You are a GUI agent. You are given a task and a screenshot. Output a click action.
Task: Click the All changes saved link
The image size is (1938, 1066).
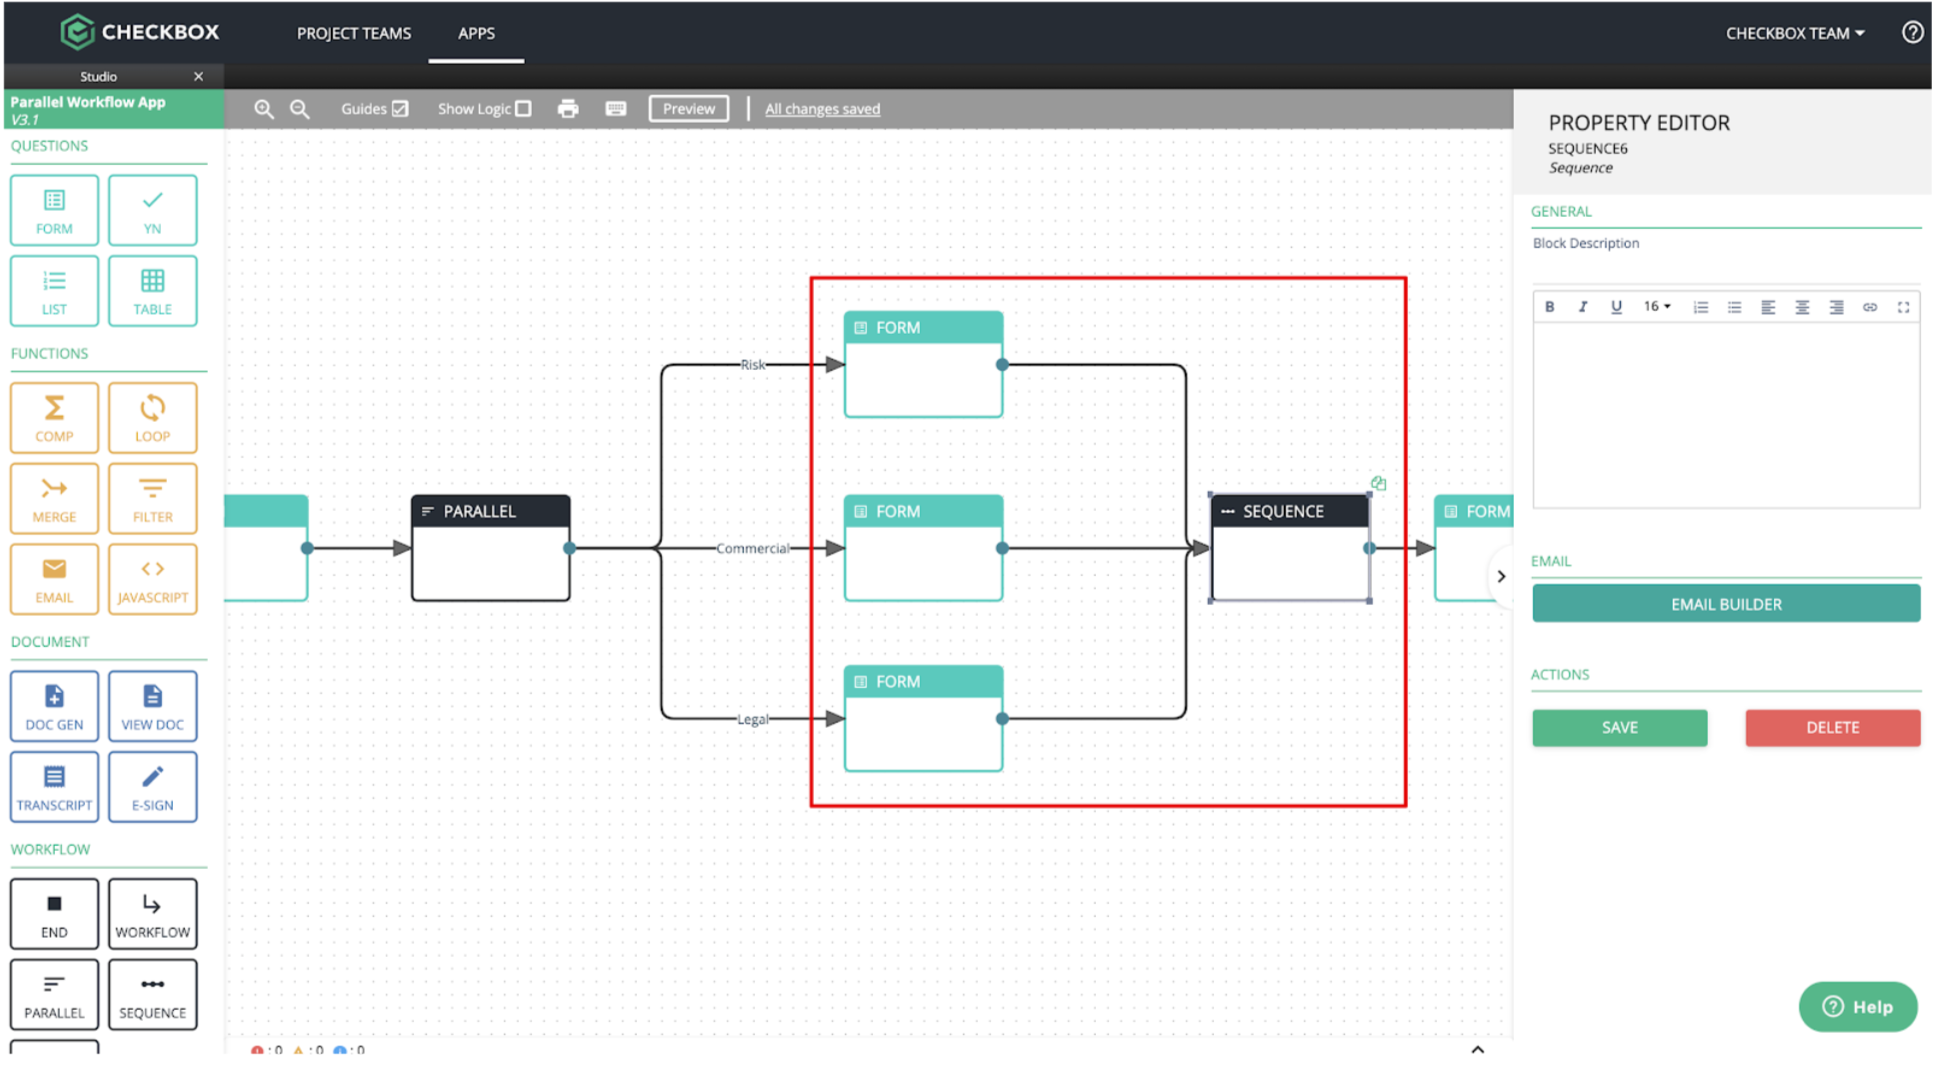822,109
